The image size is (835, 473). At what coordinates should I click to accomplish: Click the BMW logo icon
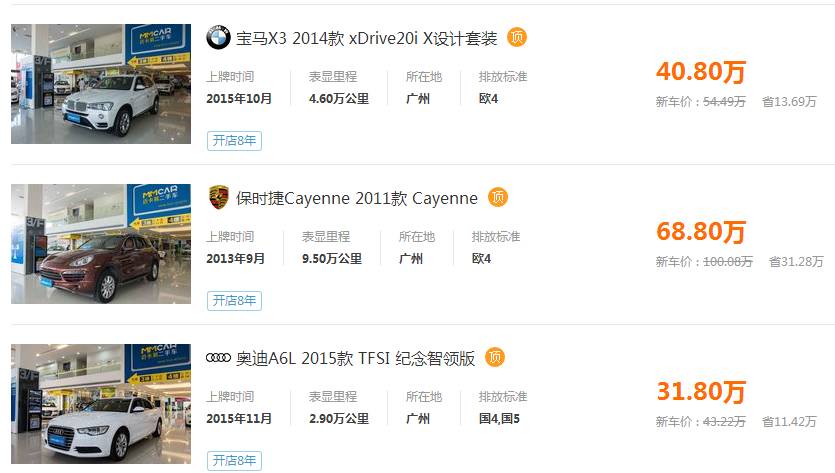218,38
